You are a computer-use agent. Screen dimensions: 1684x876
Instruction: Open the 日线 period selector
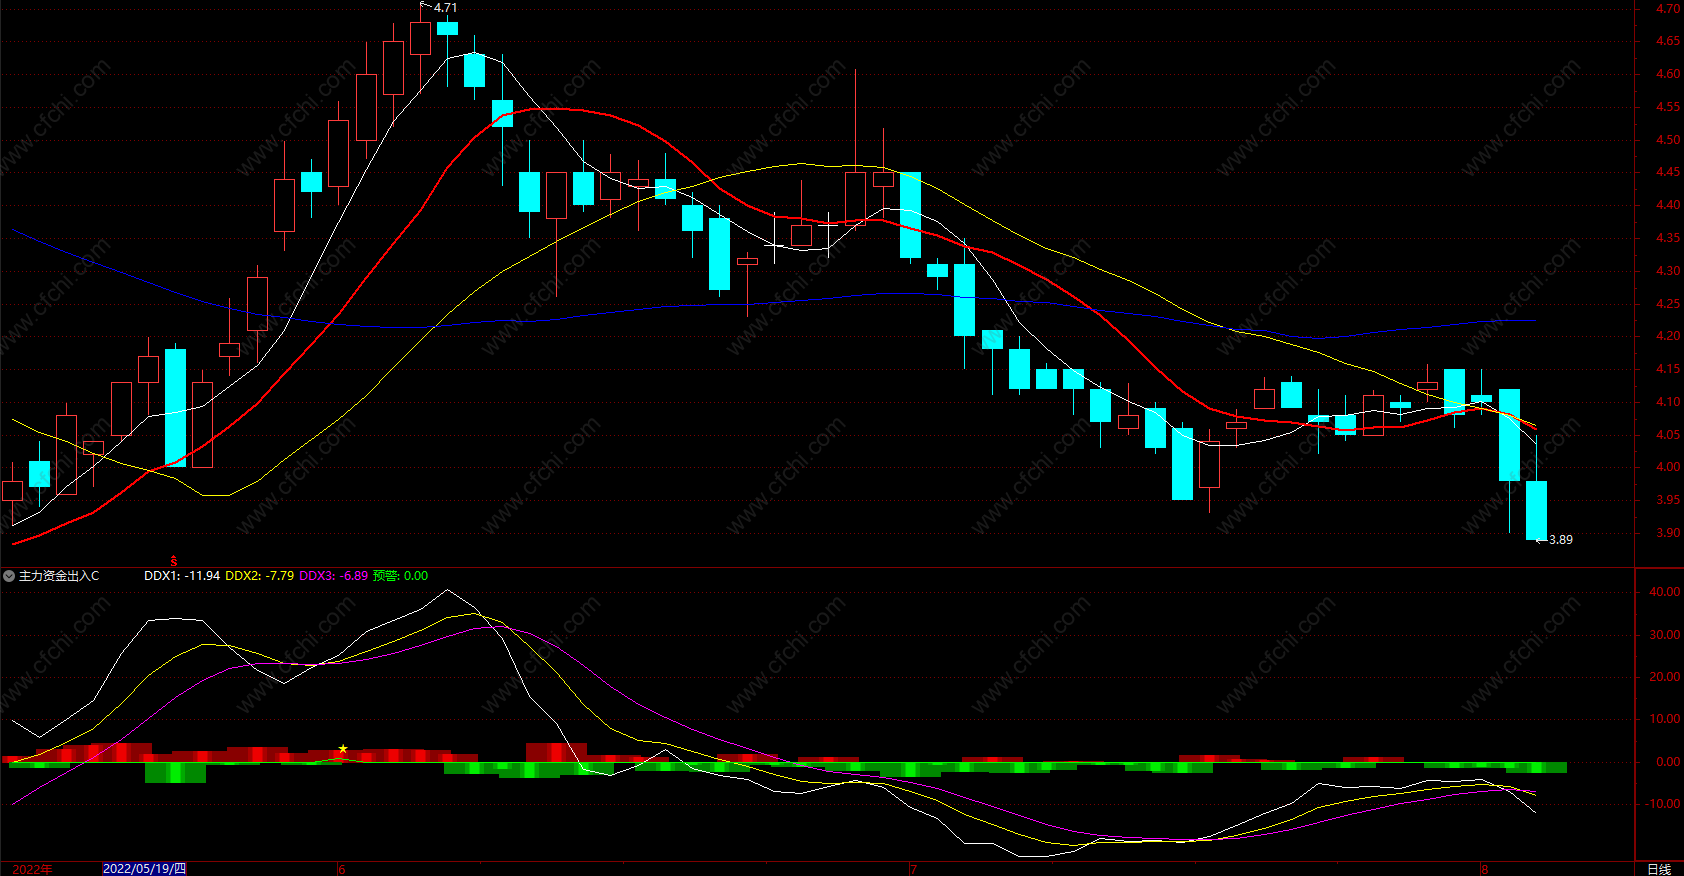(x=1658, y=869)
